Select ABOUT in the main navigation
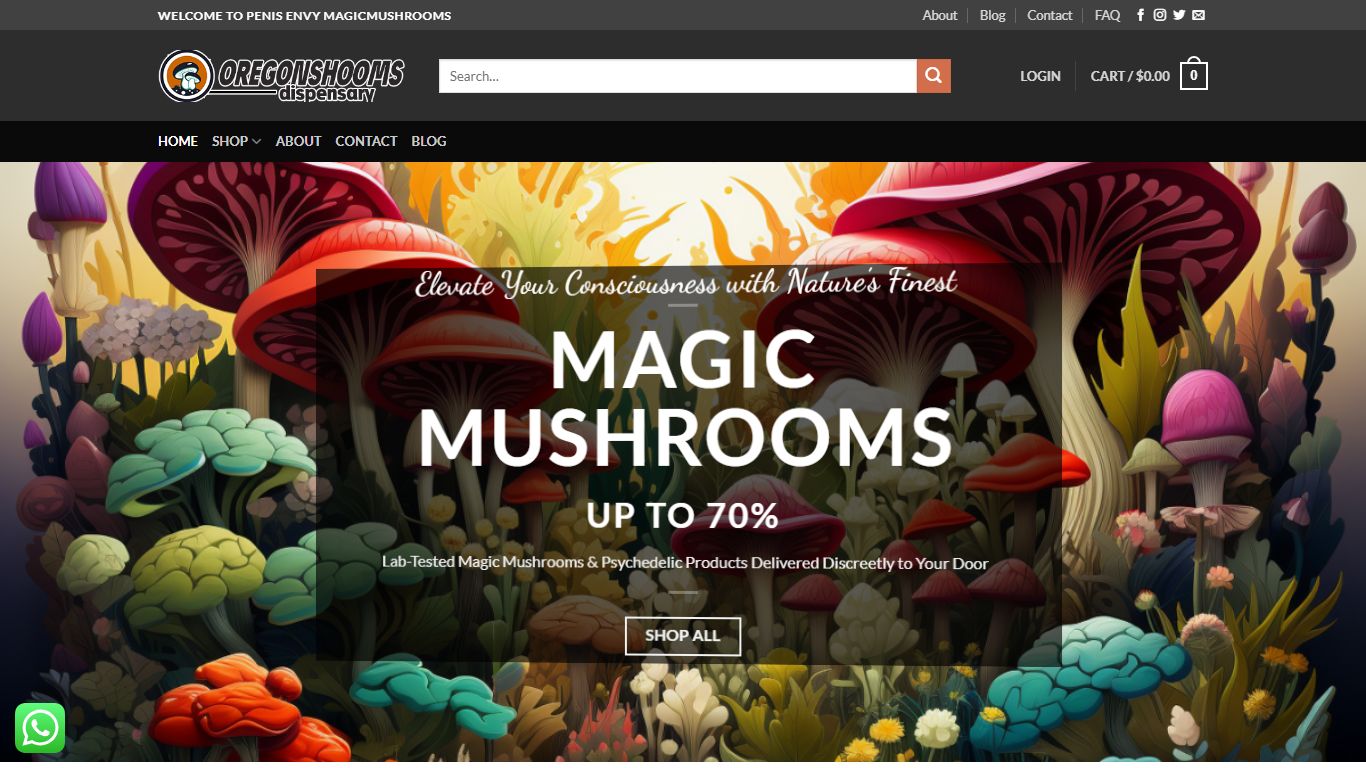Viewport: 1366px width, 768px height. coord(298,141)
